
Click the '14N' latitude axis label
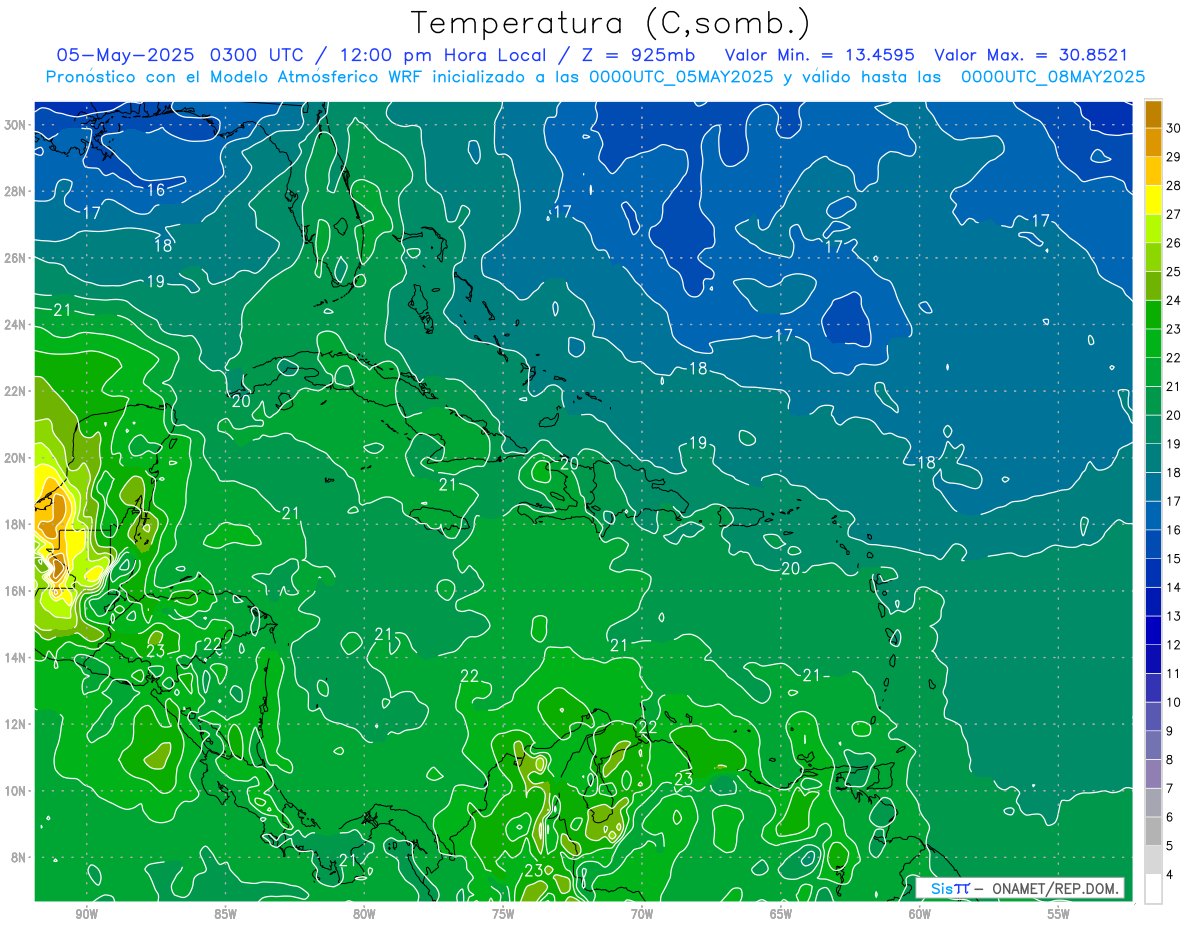coord(16,657)
